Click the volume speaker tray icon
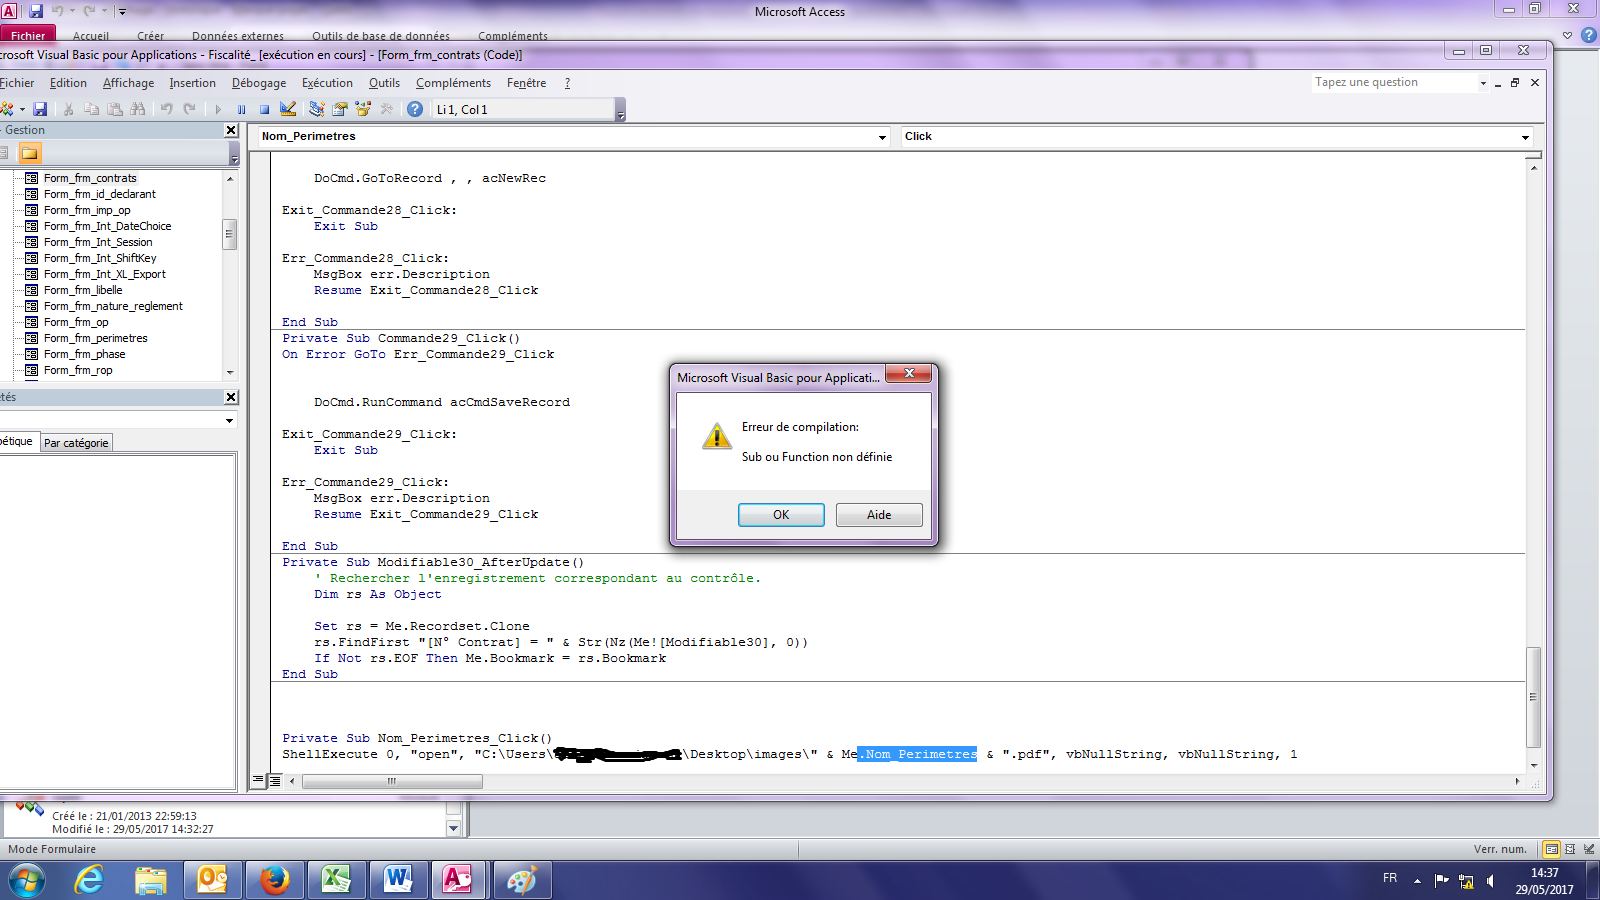The image size is (1600, 900). click(x=1491, y=881)
